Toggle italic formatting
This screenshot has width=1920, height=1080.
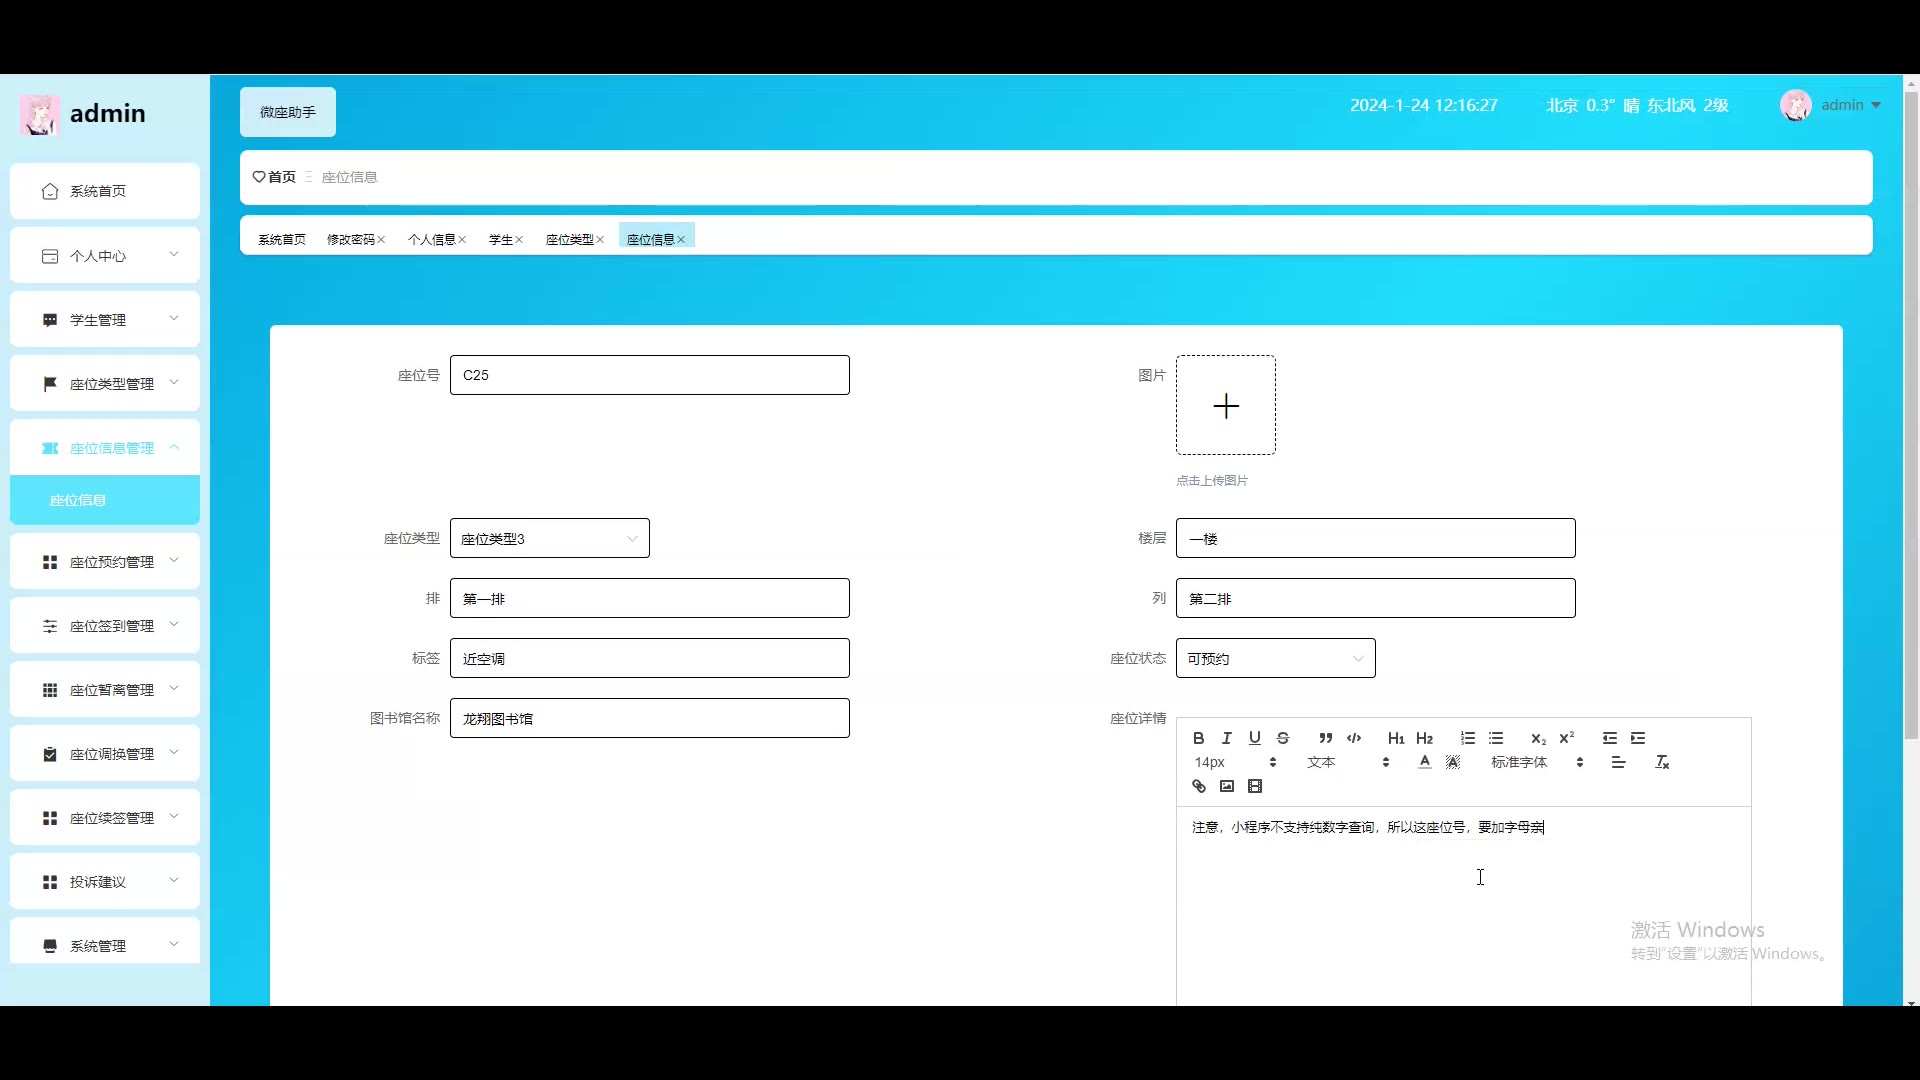(1227, 738)
